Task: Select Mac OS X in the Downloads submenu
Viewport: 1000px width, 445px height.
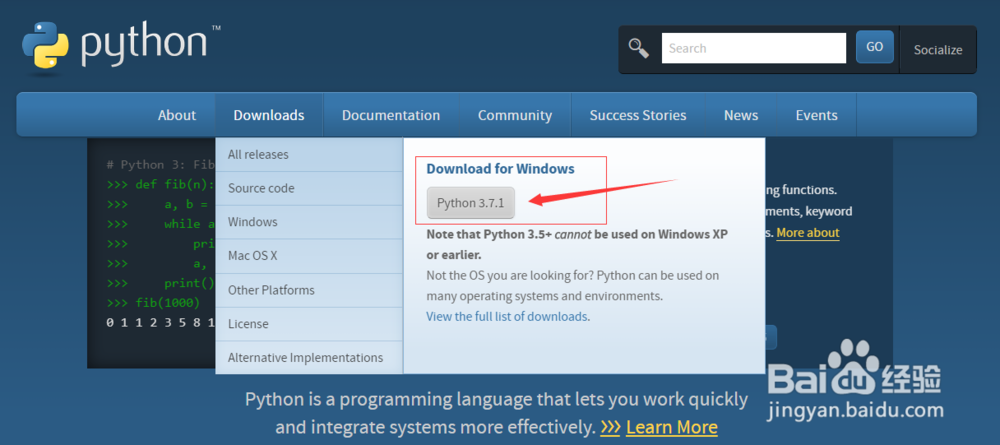Action: click(309, 256)
